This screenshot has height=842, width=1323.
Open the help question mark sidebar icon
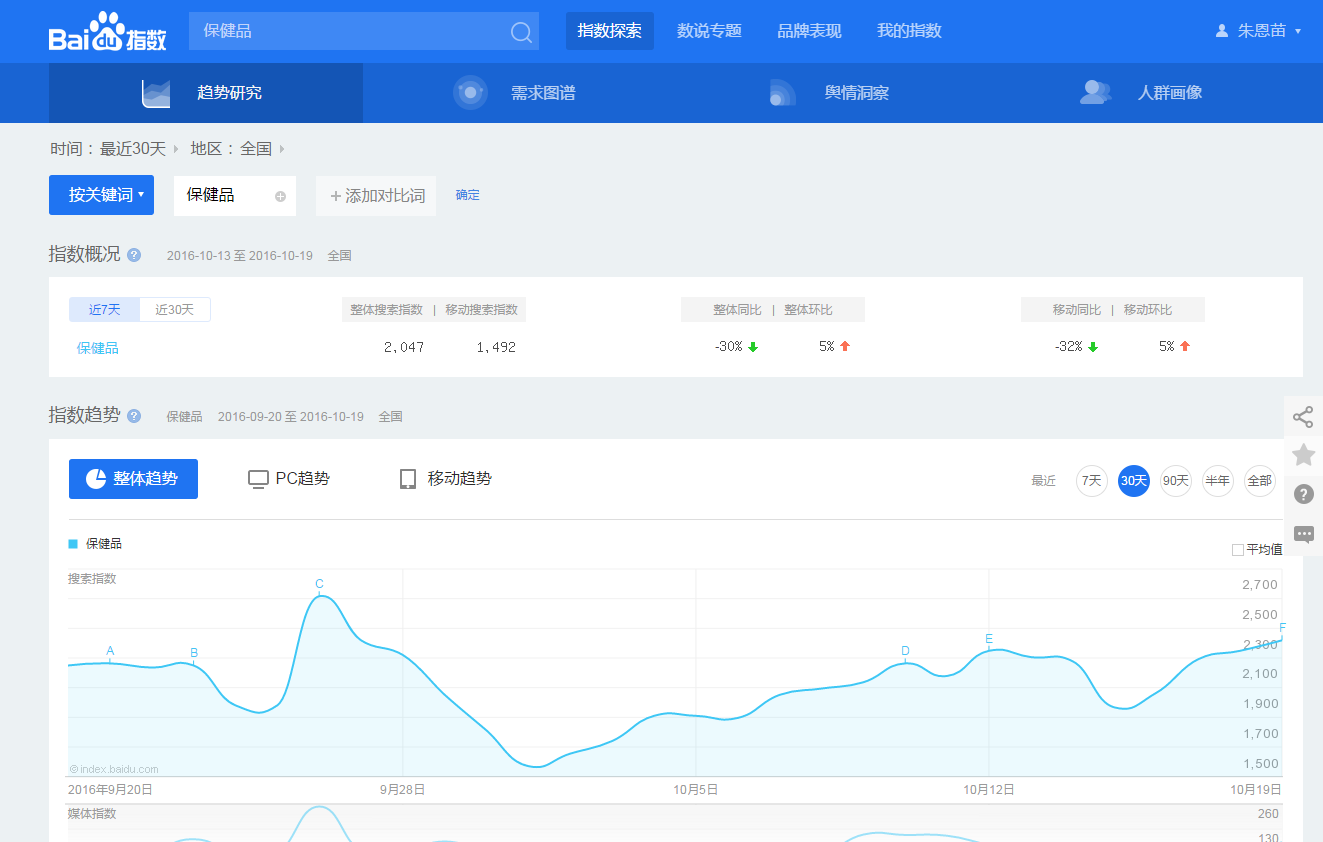coord(1303,494)
